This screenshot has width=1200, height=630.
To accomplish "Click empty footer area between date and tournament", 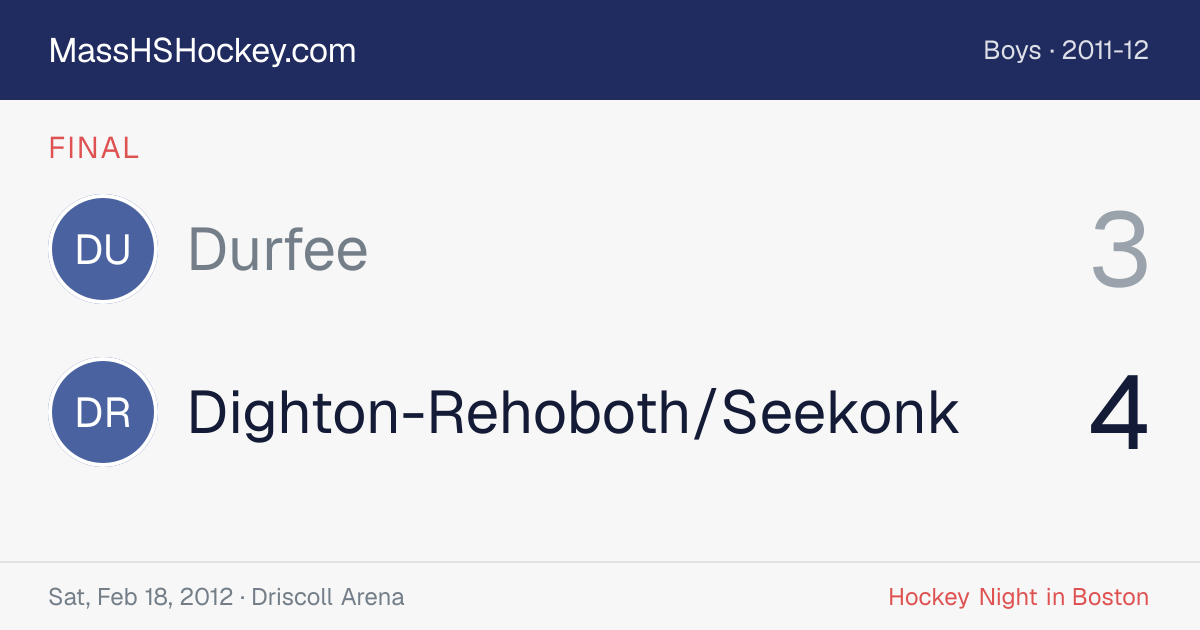I will point(645,598).
